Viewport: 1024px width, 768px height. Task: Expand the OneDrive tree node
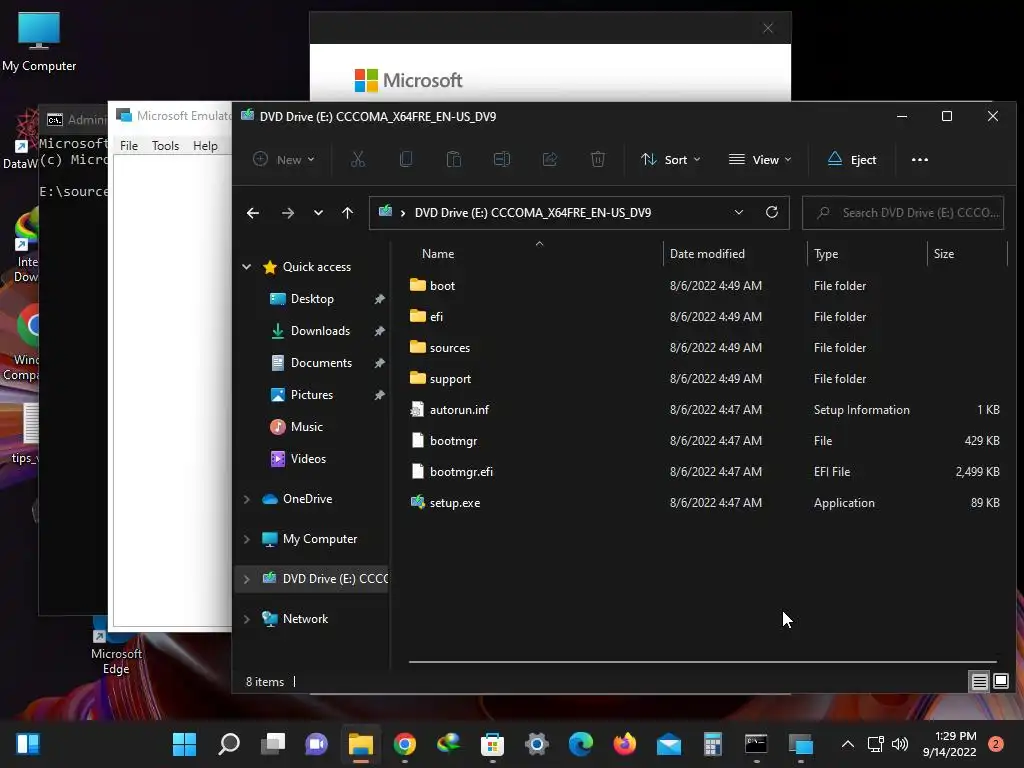[247, 499]
